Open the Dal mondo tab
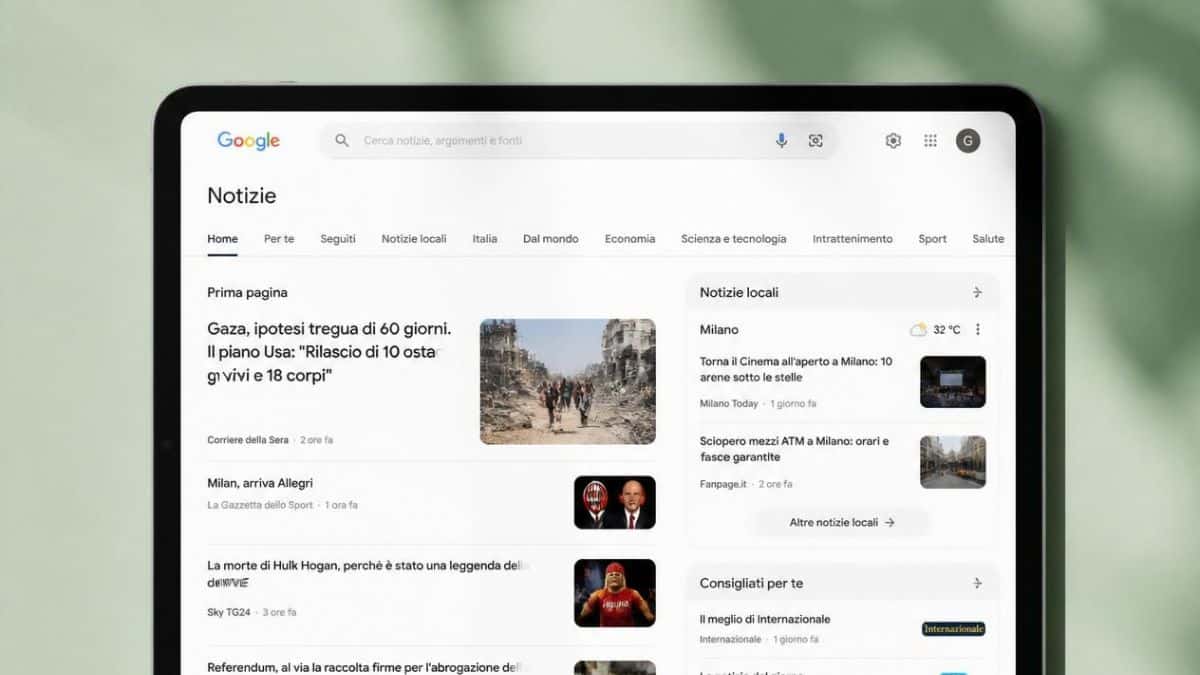Screen dimensions: 1200x675 [x=551, y=239]
